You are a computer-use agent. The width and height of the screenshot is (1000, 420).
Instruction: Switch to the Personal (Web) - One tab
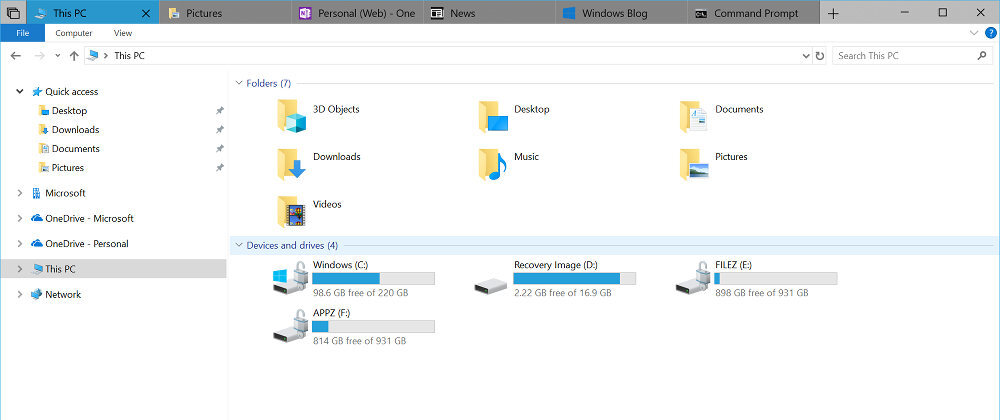[357, 13]
